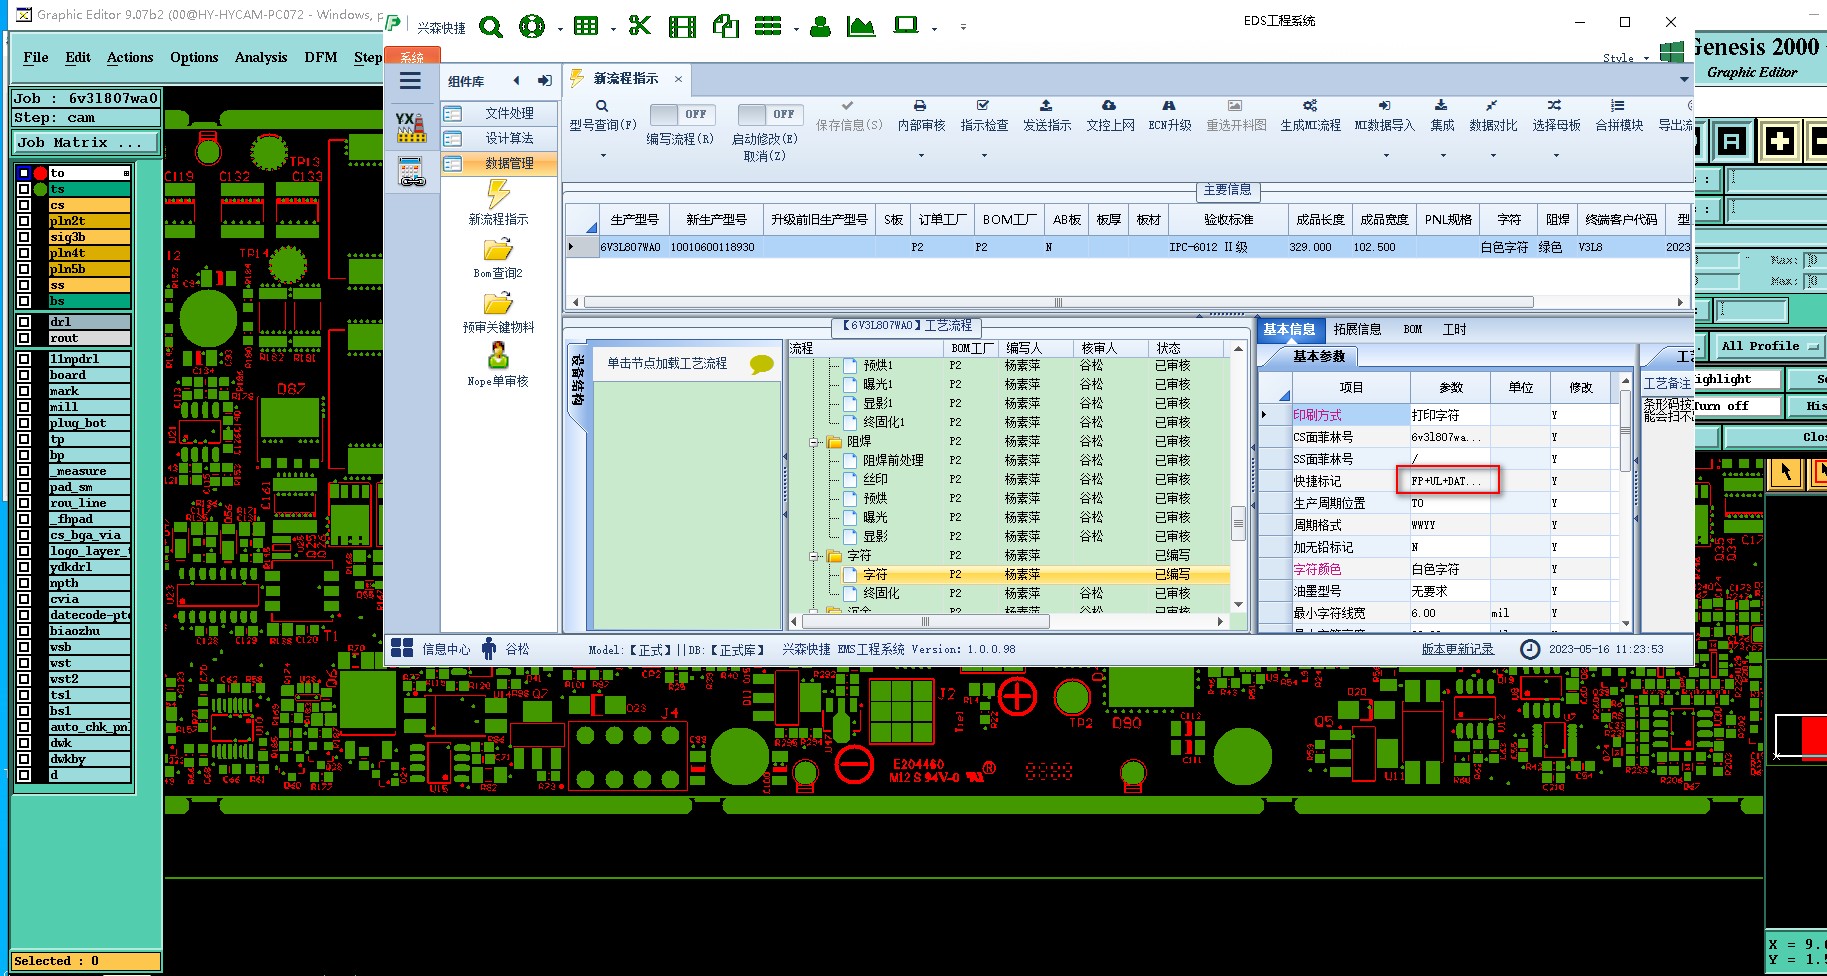Click the 合拼模块 list toolbar button

pyautogui.click(x=1618, y=116)
